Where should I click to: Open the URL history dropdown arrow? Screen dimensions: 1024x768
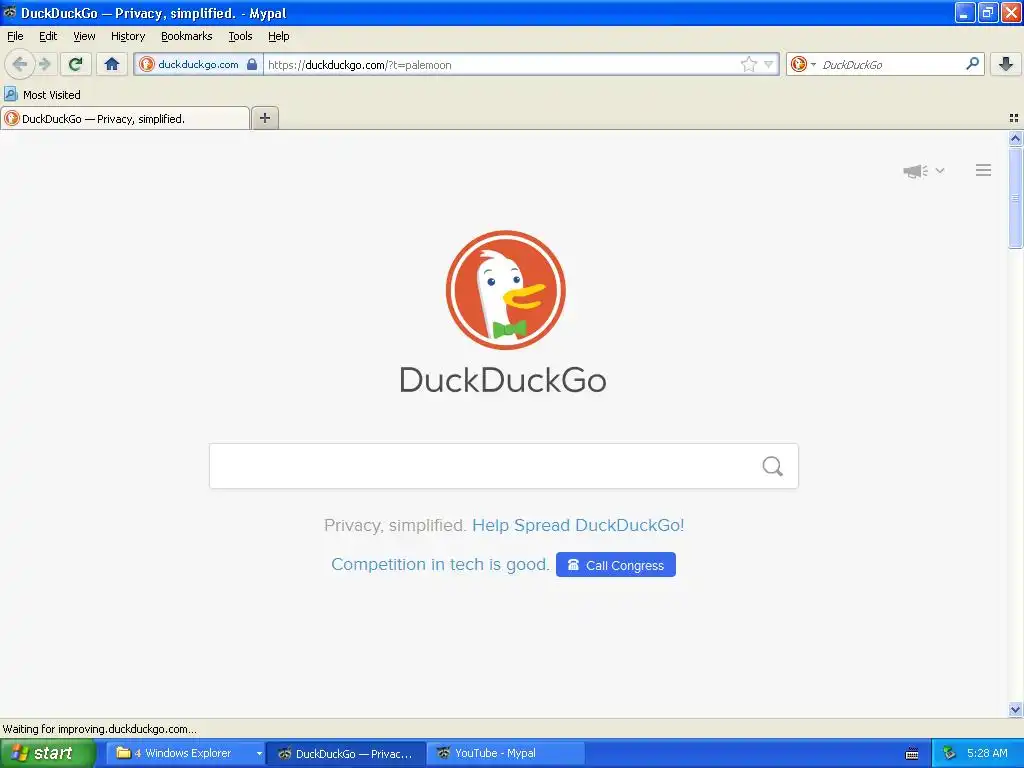pos(769,64)
